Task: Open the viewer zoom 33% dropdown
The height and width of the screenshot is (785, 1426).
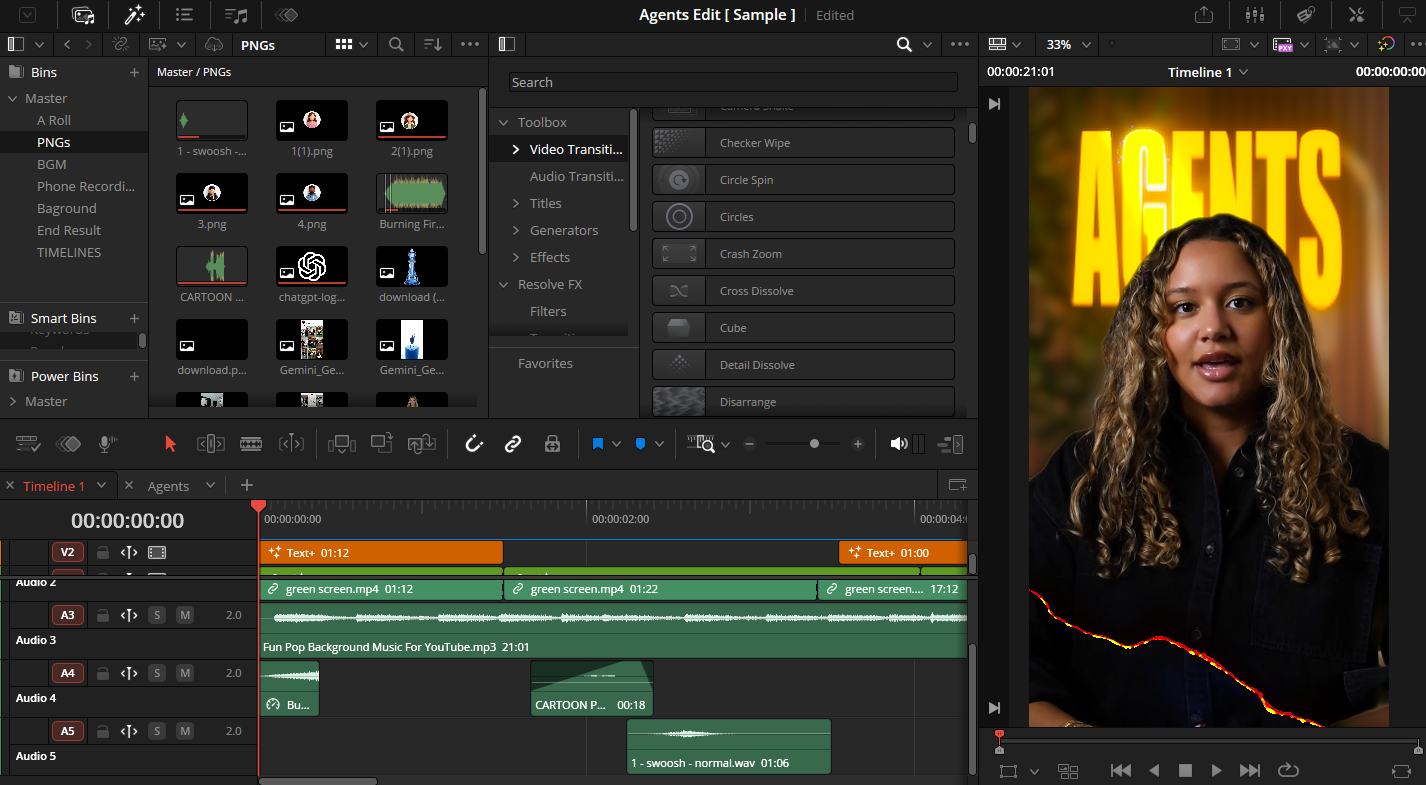Action: 1070,45
